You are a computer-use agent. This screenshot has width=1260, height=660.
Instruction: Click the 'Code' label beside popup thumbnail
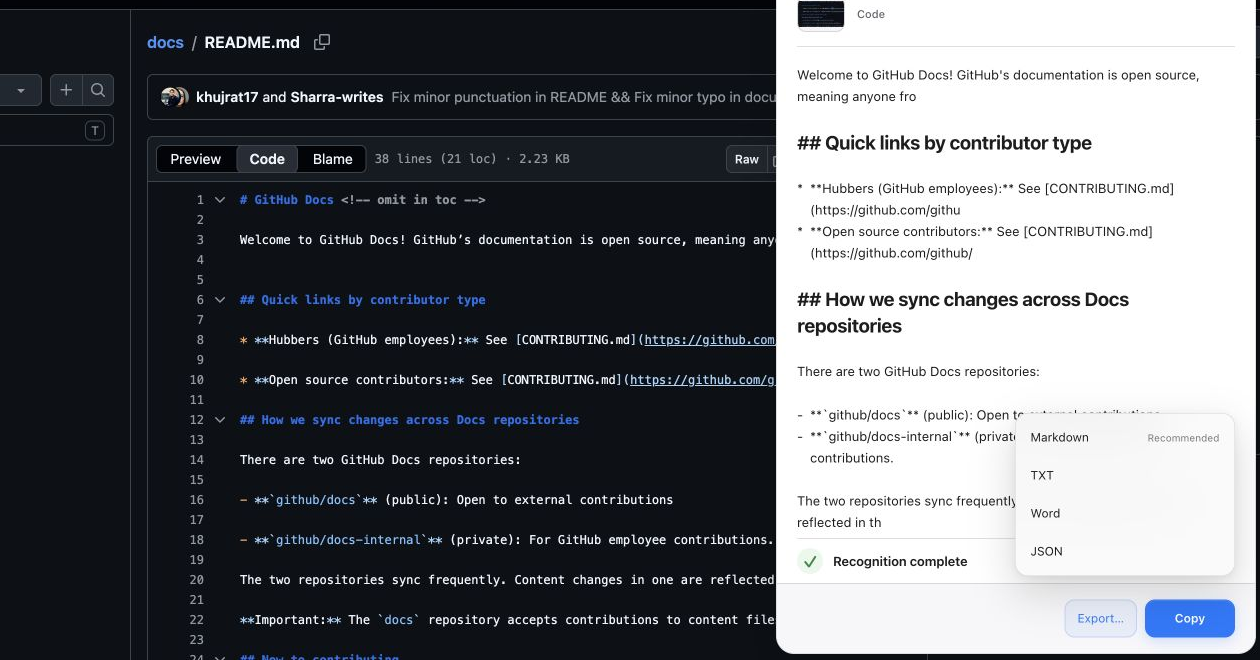pos(871,14)
